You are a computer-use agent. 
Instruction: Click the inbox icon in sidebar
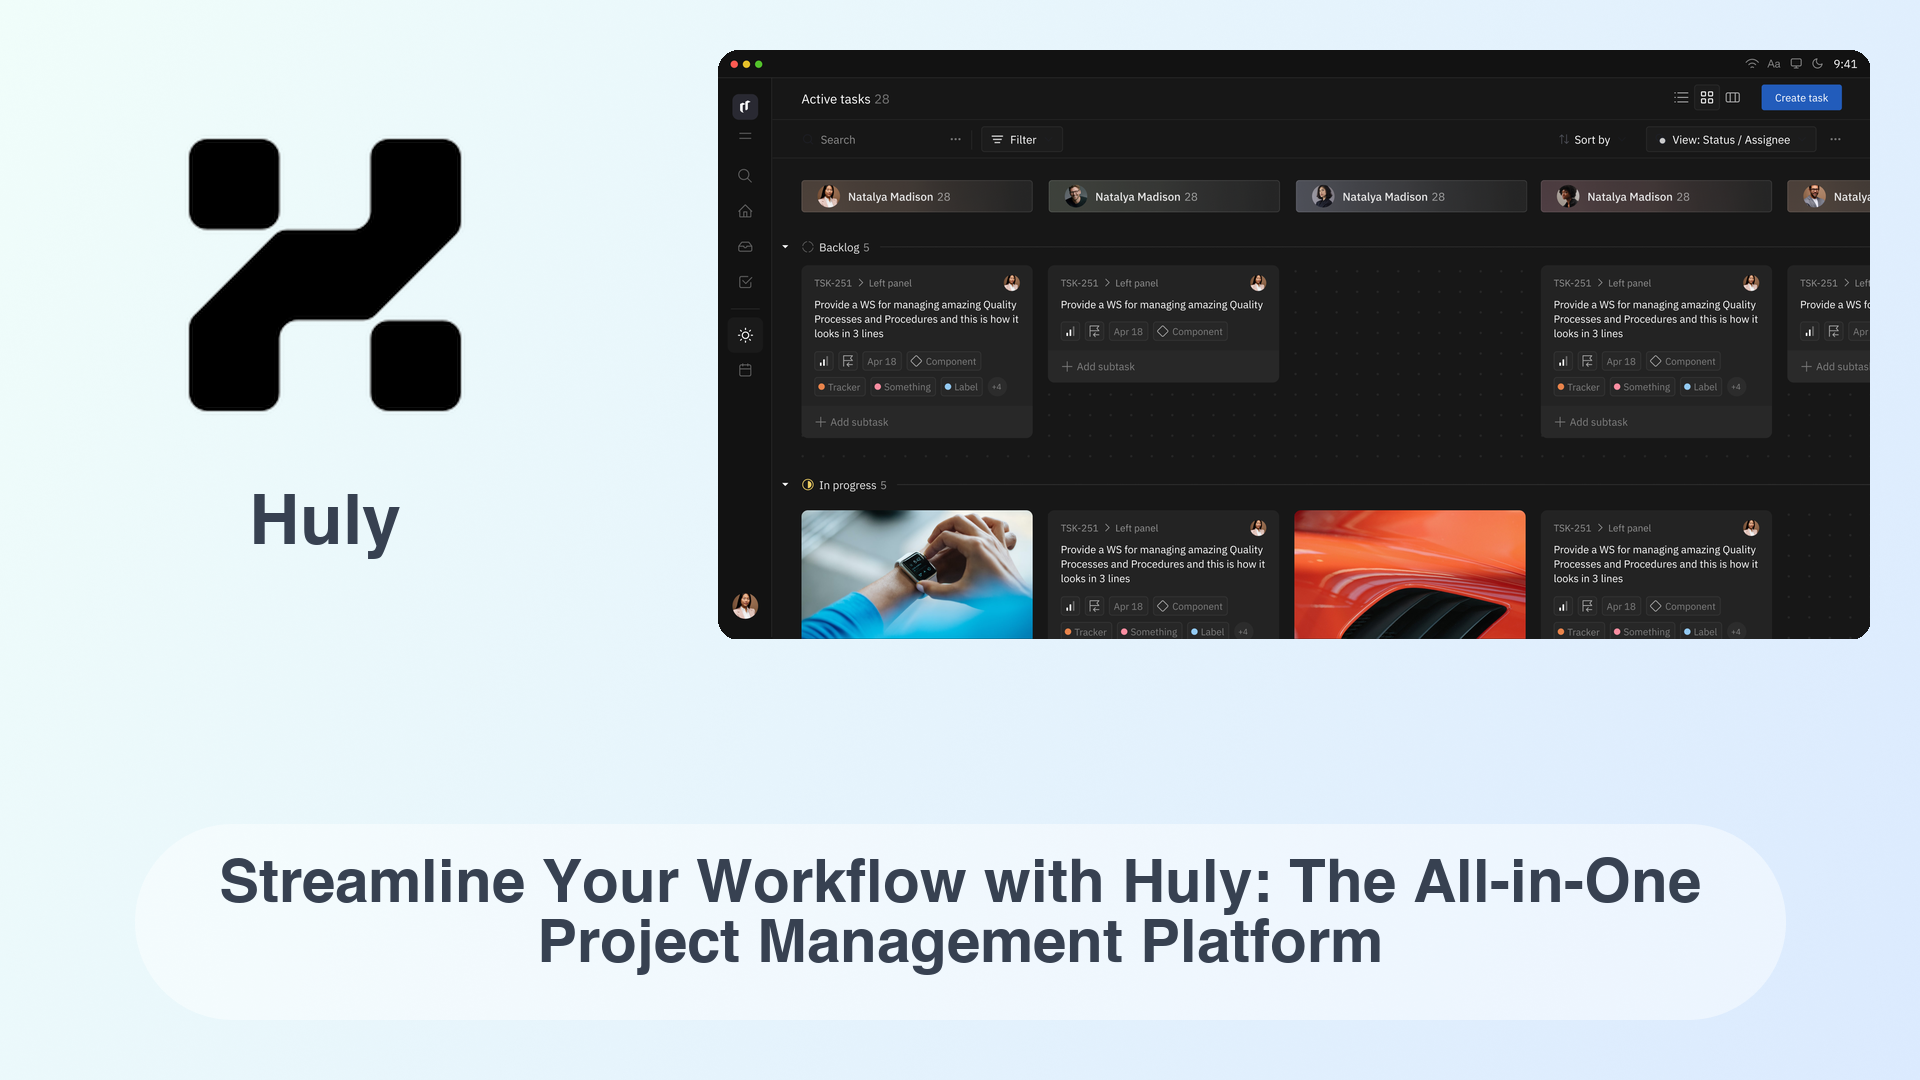tap(744, 245)
